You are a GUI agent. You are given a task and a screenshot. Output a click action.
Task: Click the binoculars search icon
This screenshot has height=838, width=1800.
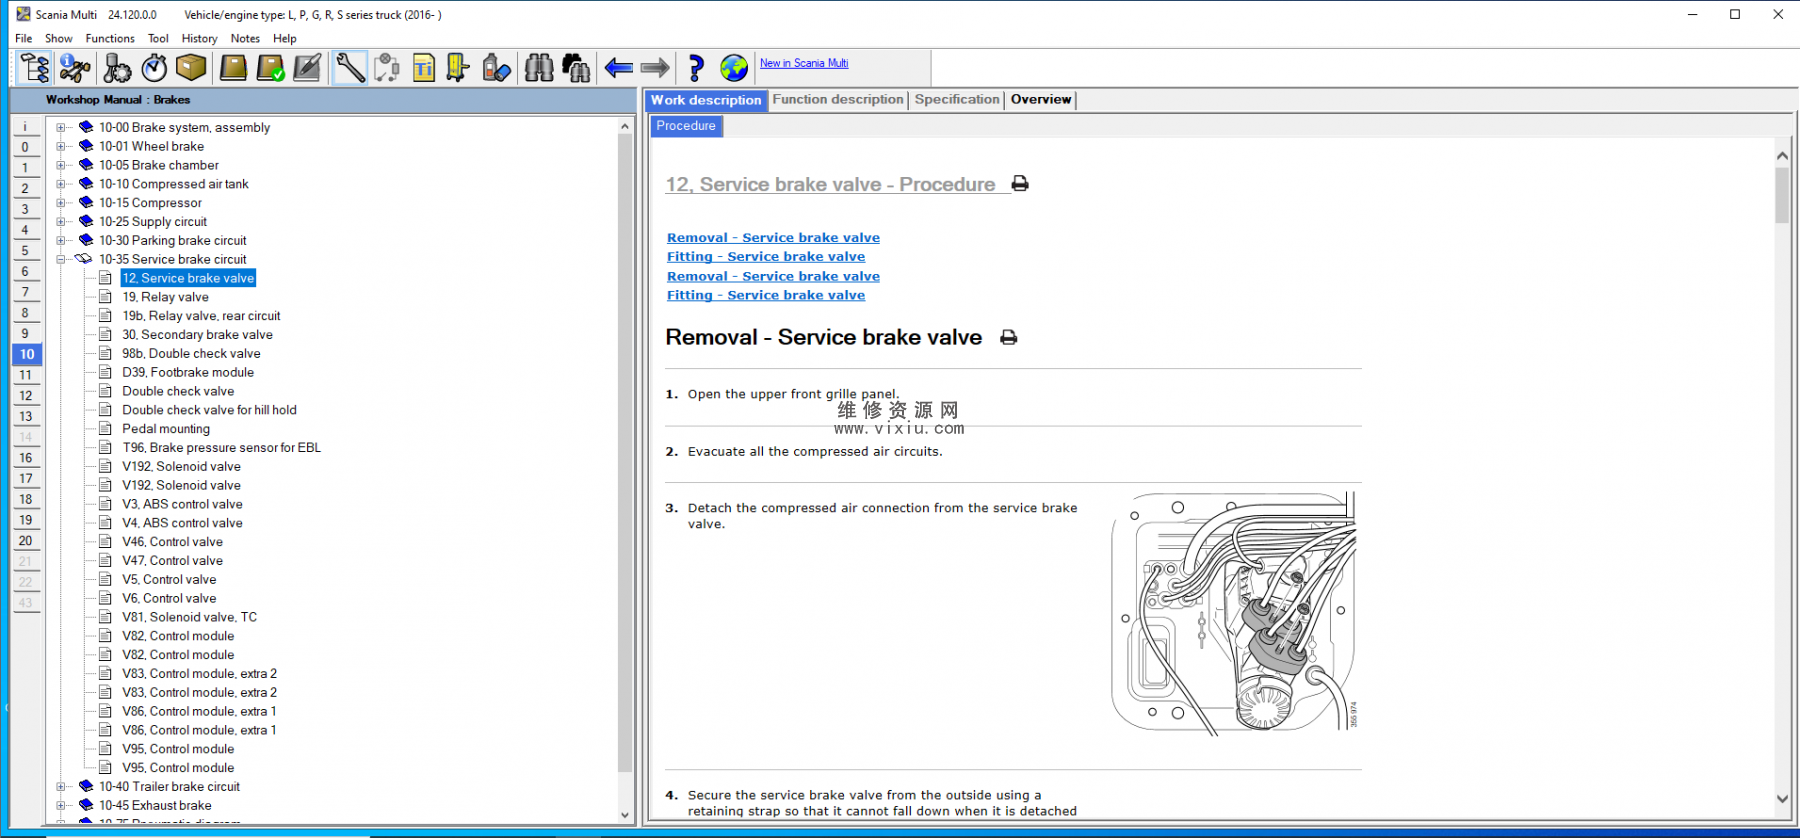pyautogui.click(x=539, y=68)
